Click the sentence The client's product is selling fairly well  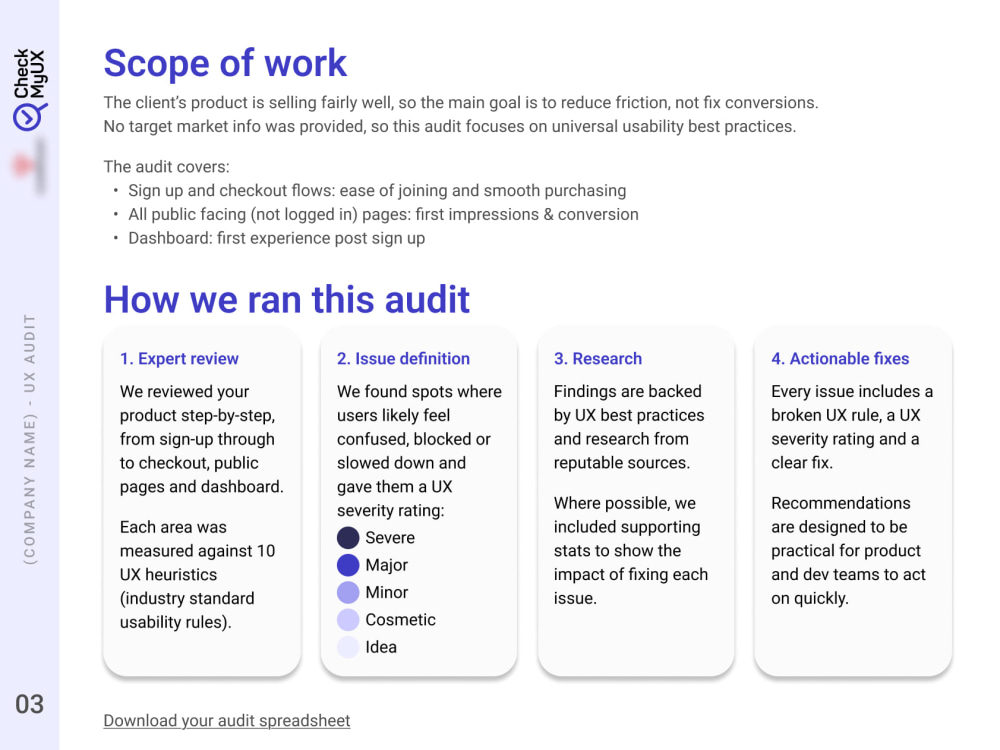[x=461, y=103]
